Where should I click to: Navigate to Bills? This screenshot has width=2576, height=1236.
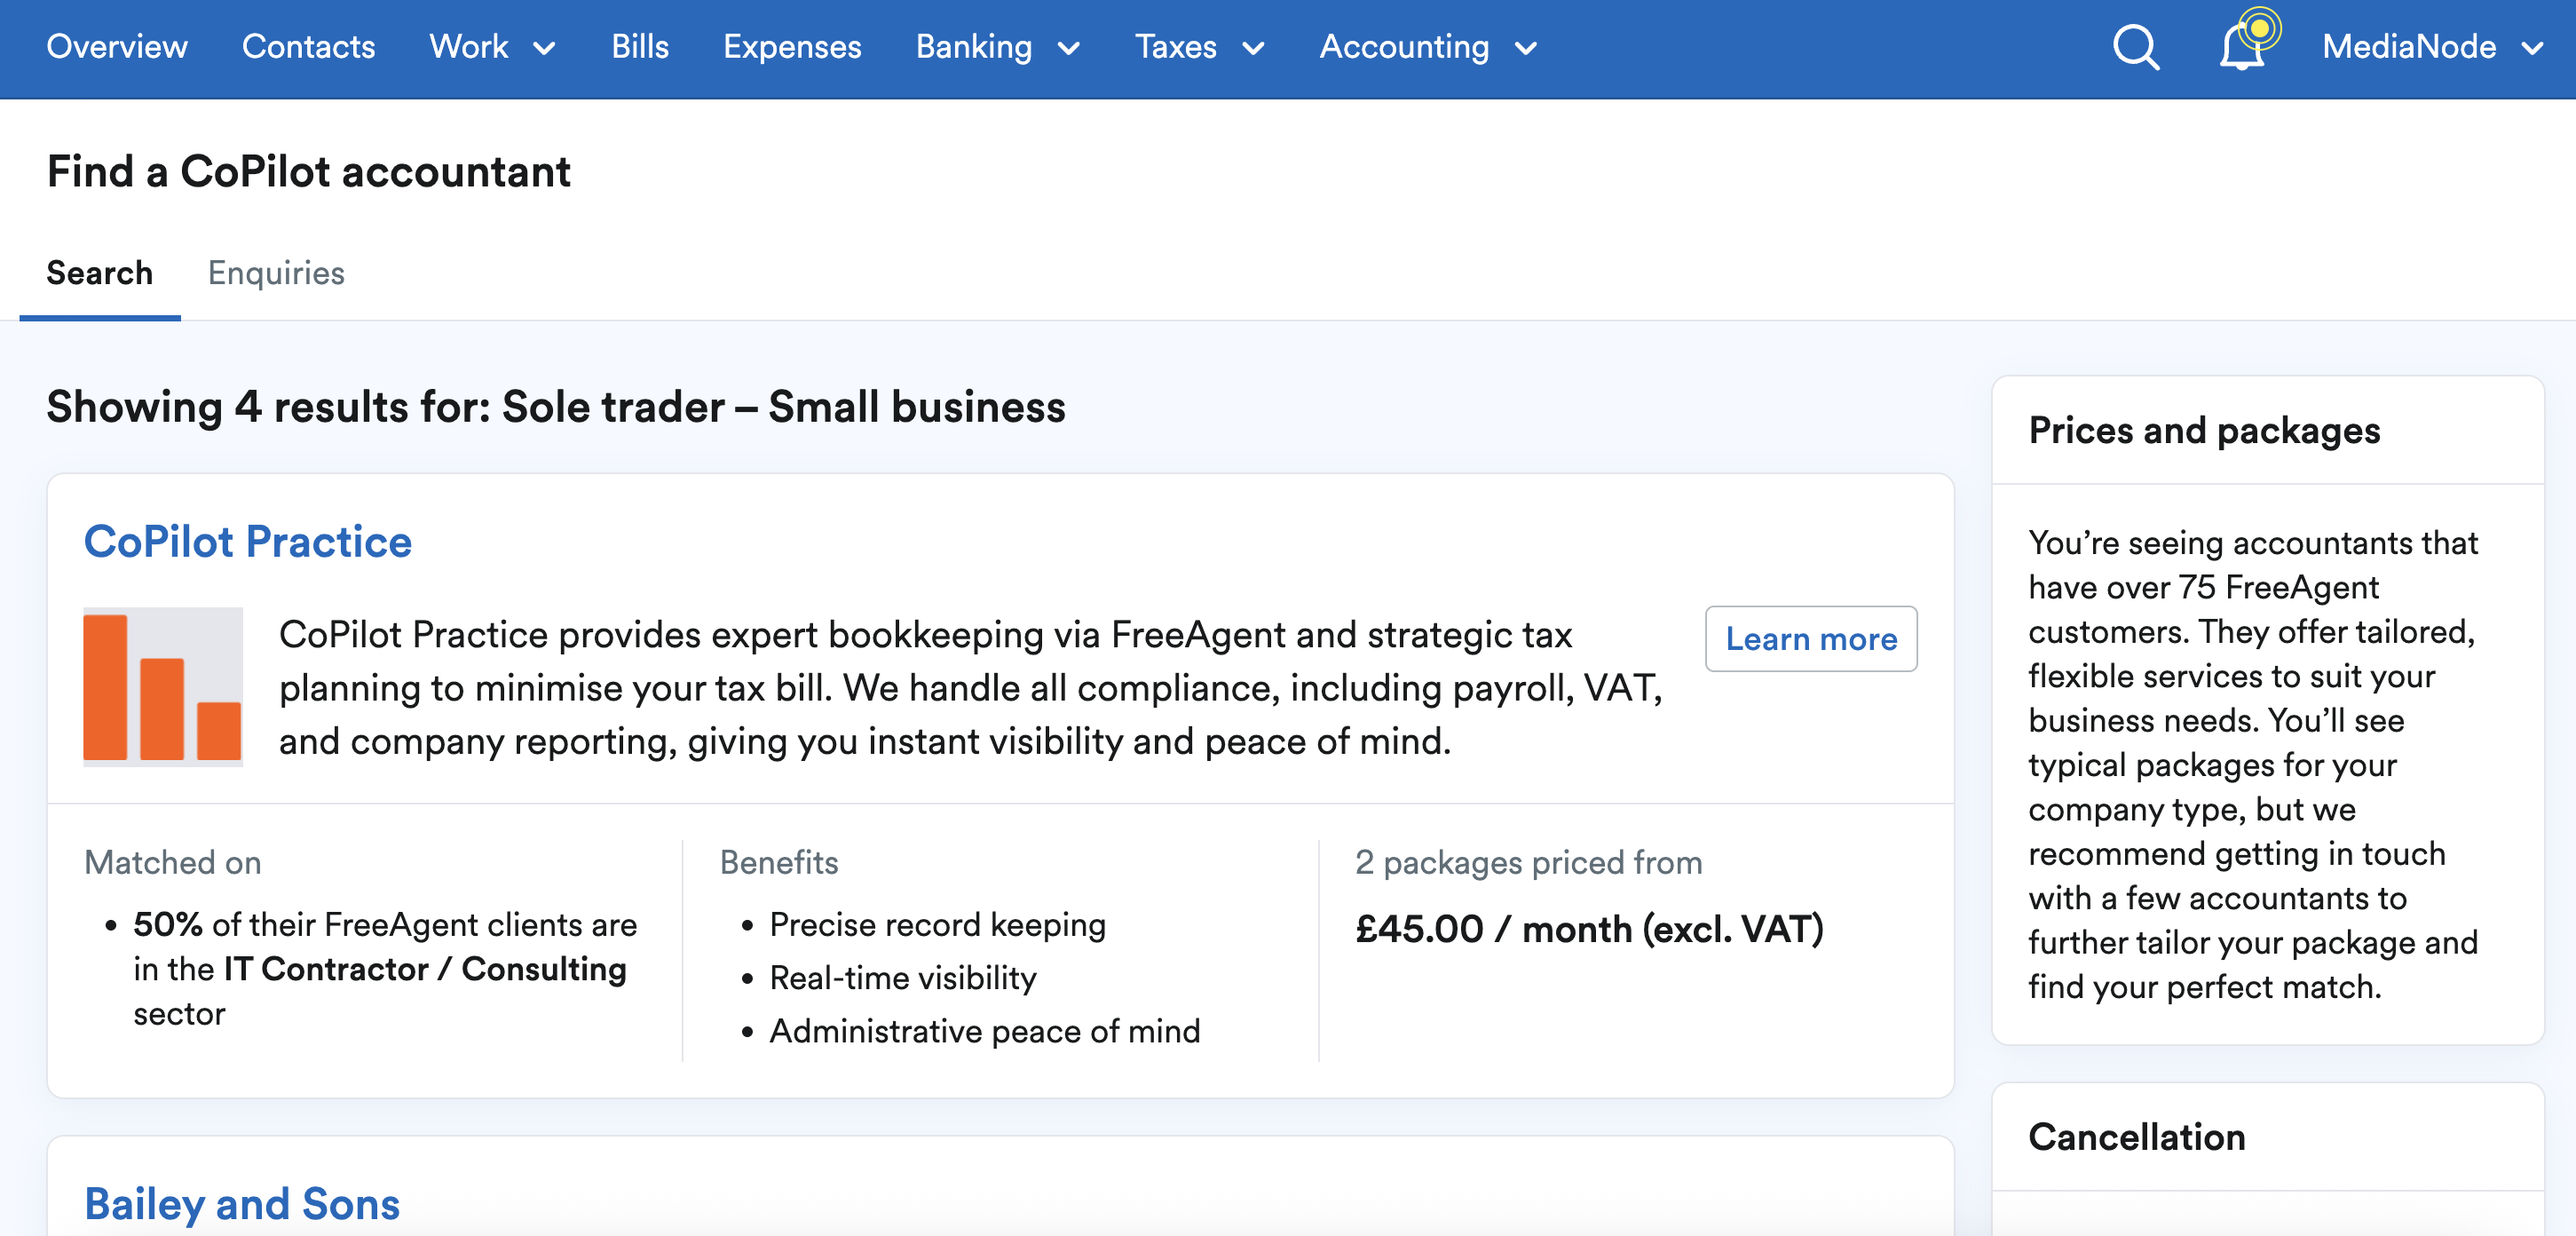[x=640, y=47]
